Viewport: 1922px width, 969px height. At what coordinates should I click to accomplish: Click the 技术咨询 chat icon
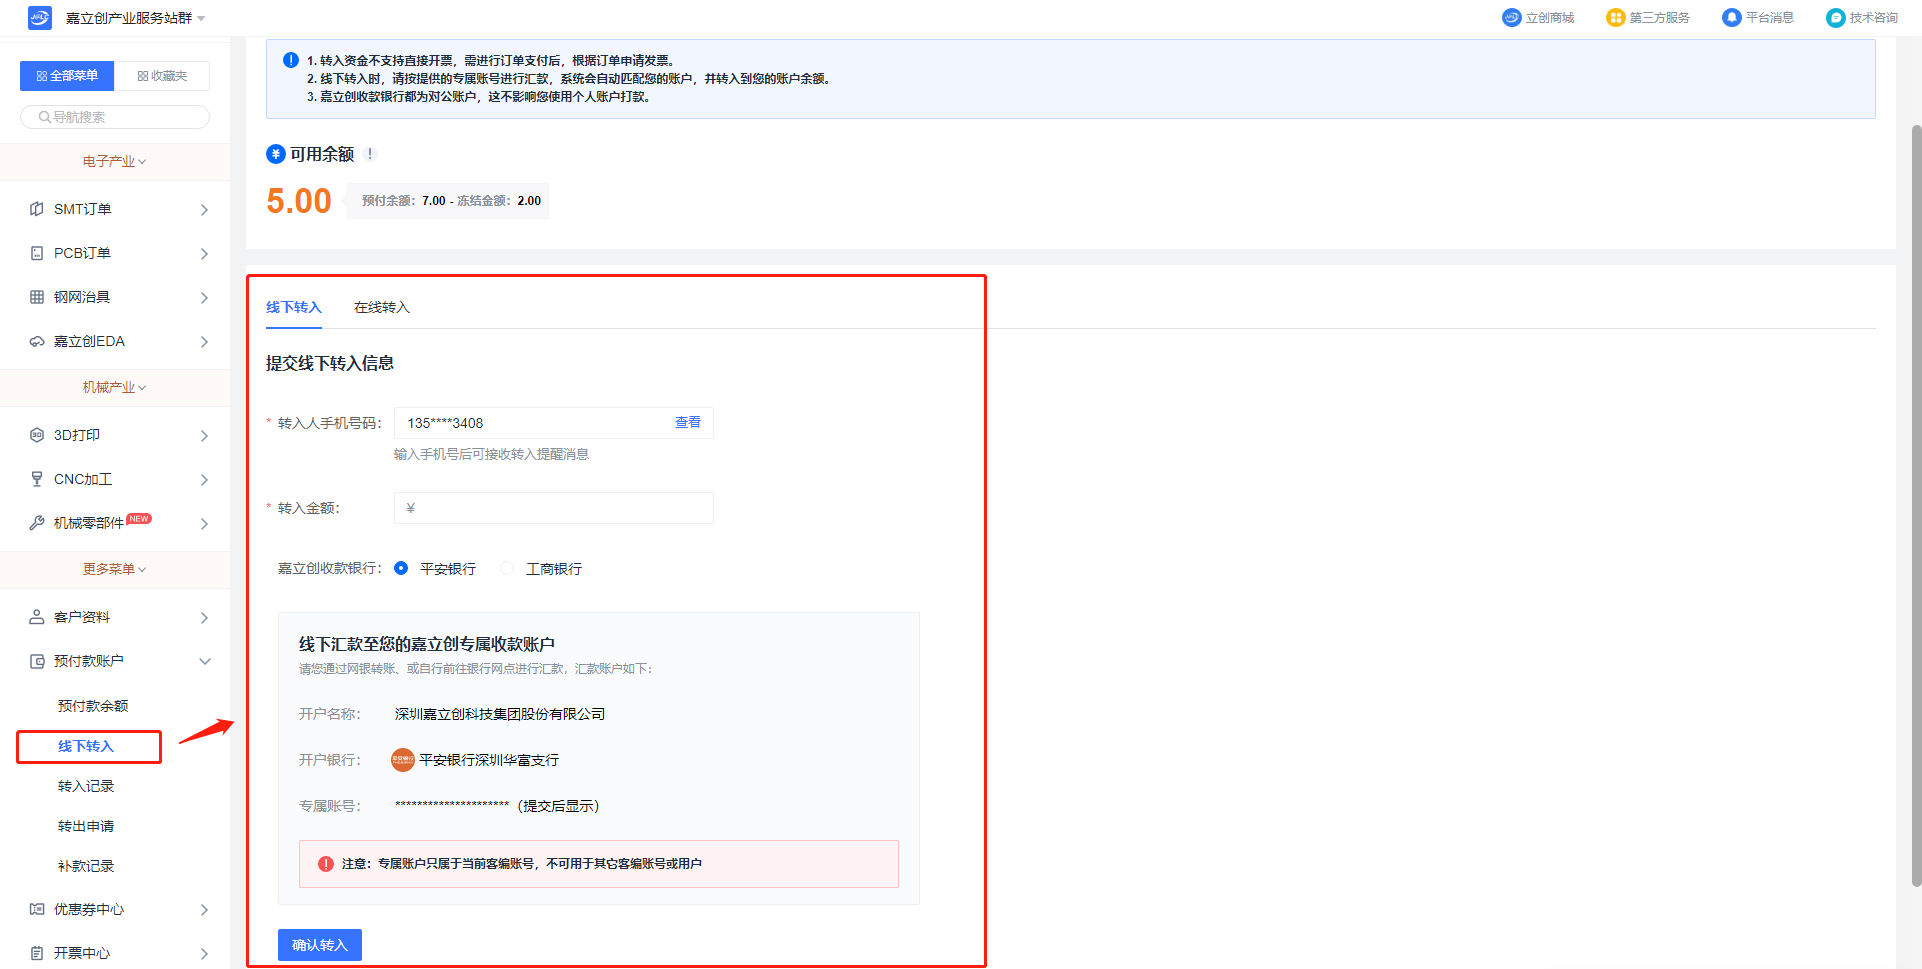click(1835, 18)
